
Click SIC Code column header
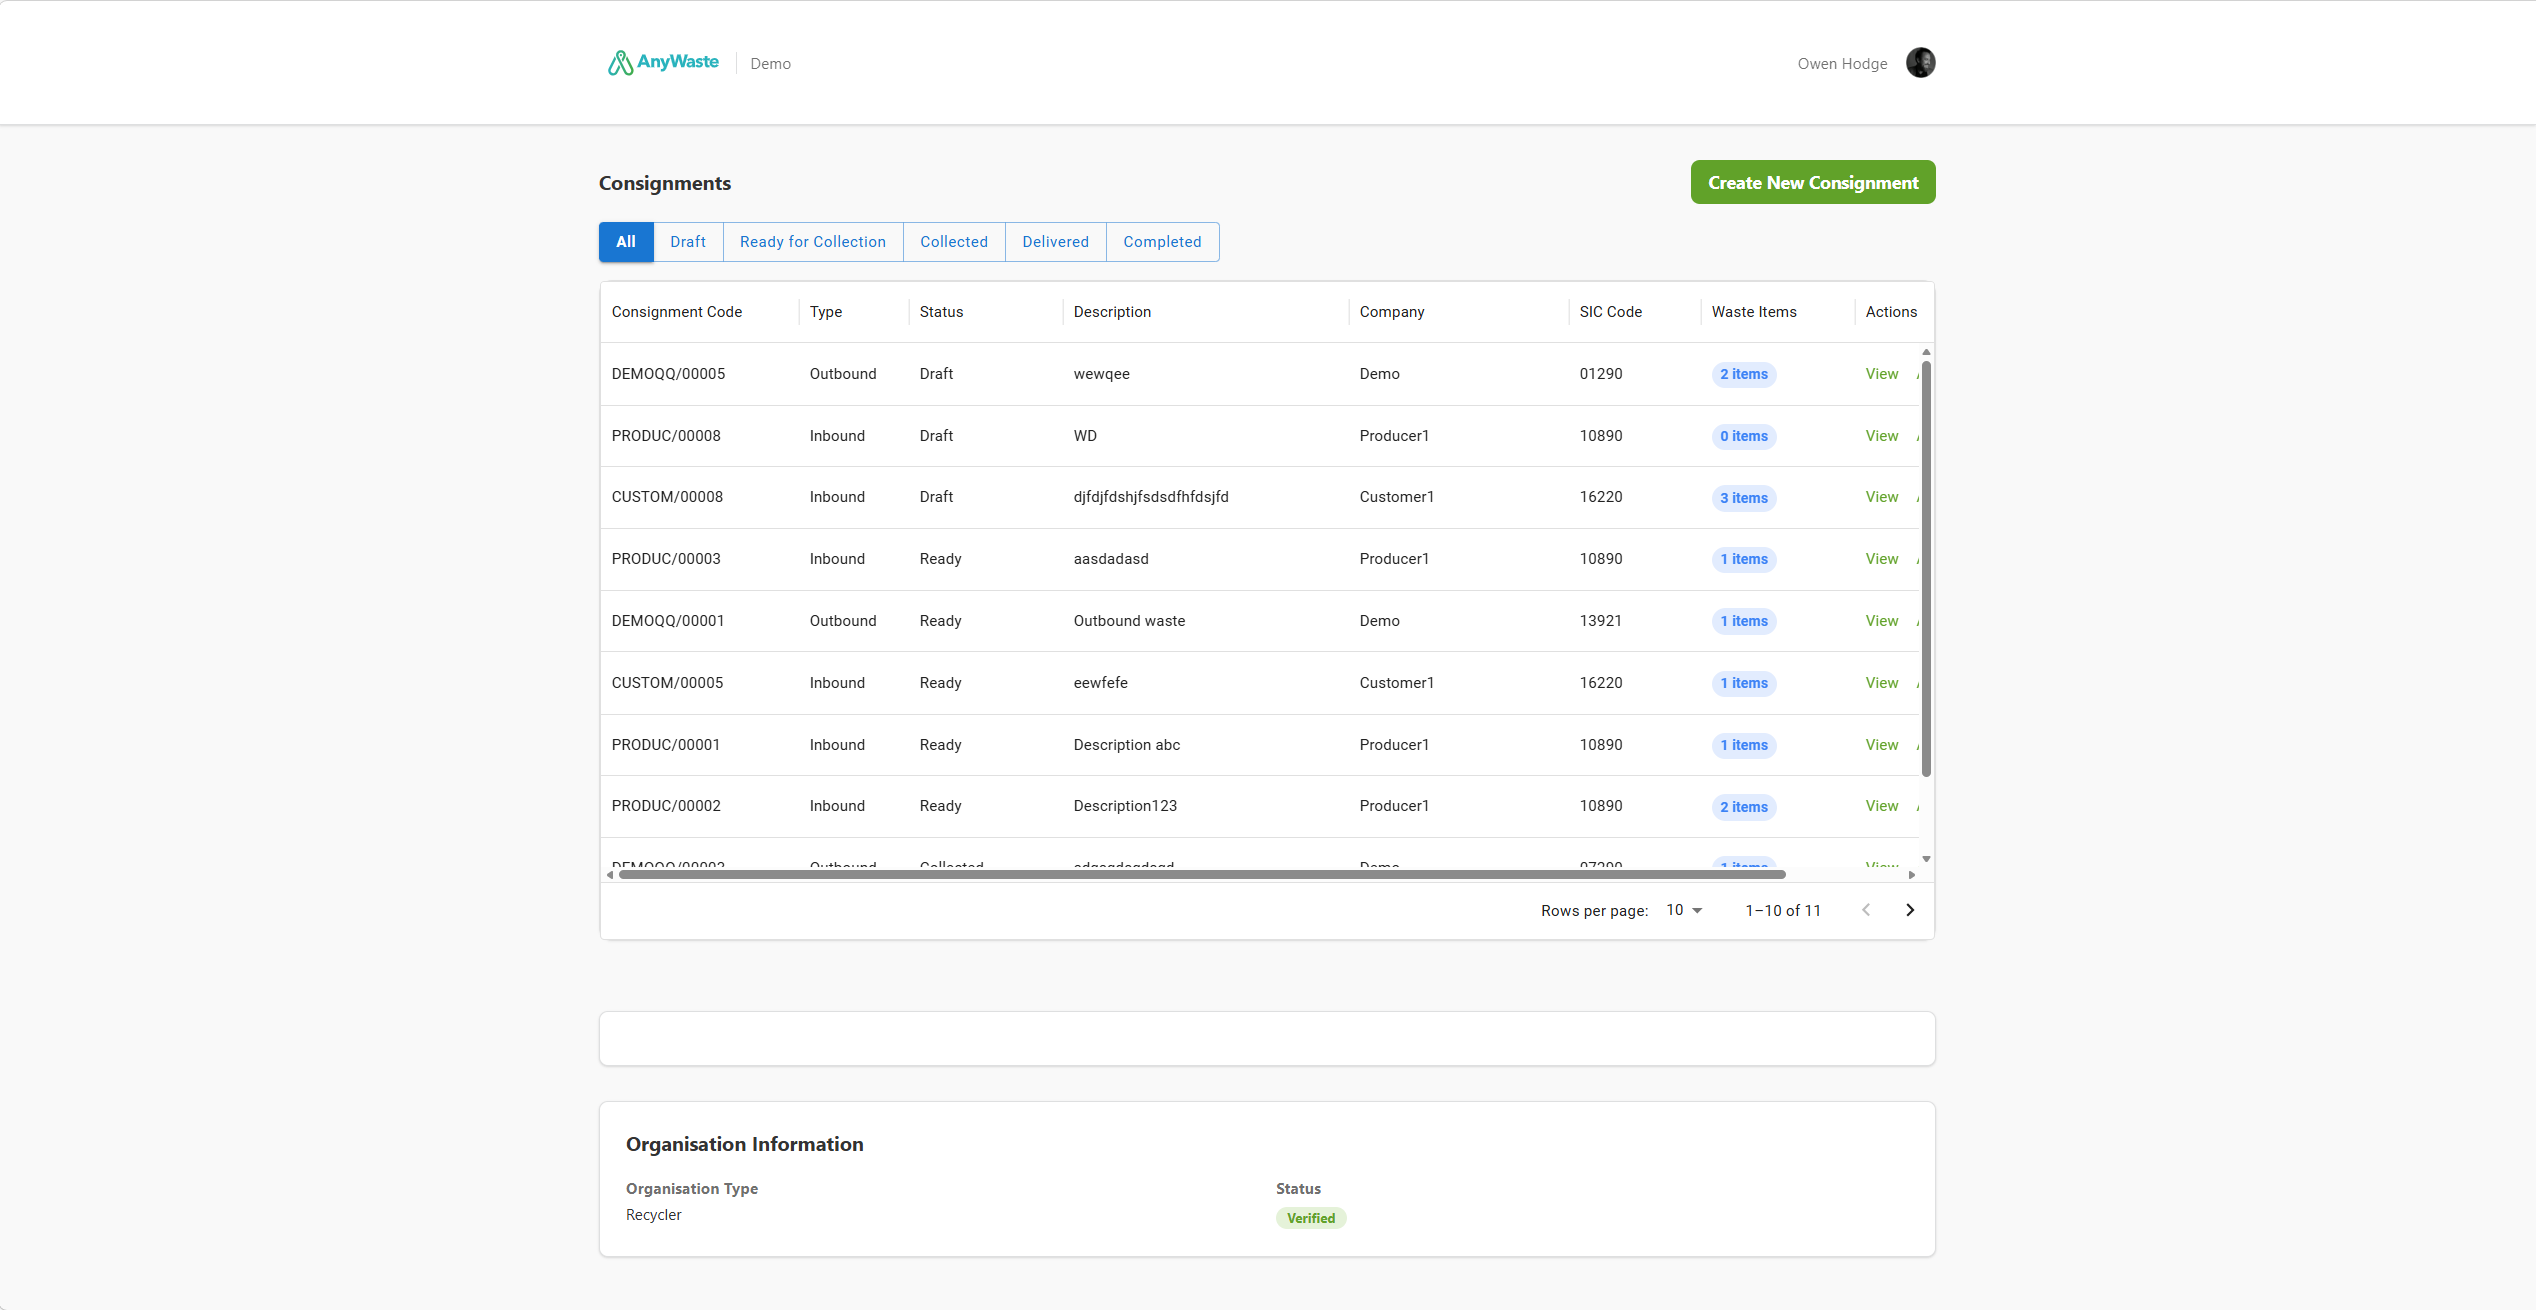point(1611,312)
